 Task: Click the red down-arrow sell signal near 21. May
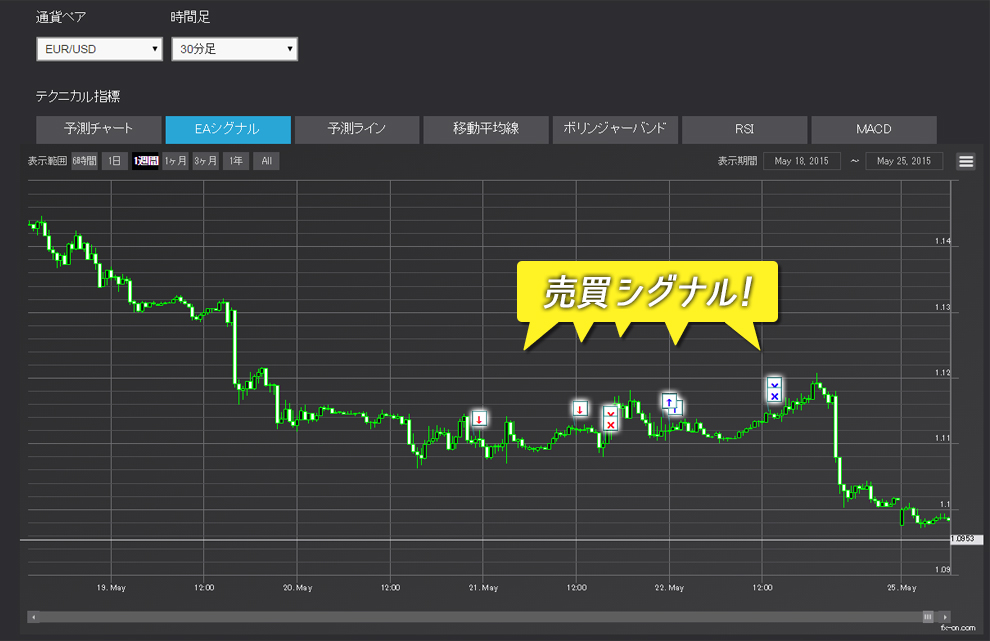pos(479,419)
